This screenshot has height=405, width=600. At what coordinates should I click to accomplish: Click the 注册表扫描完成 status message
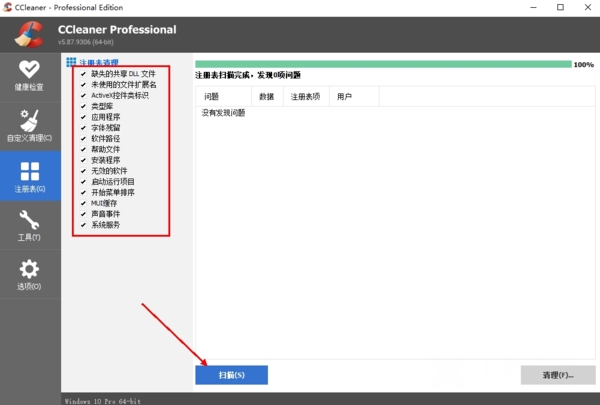[x=248, y=75]
